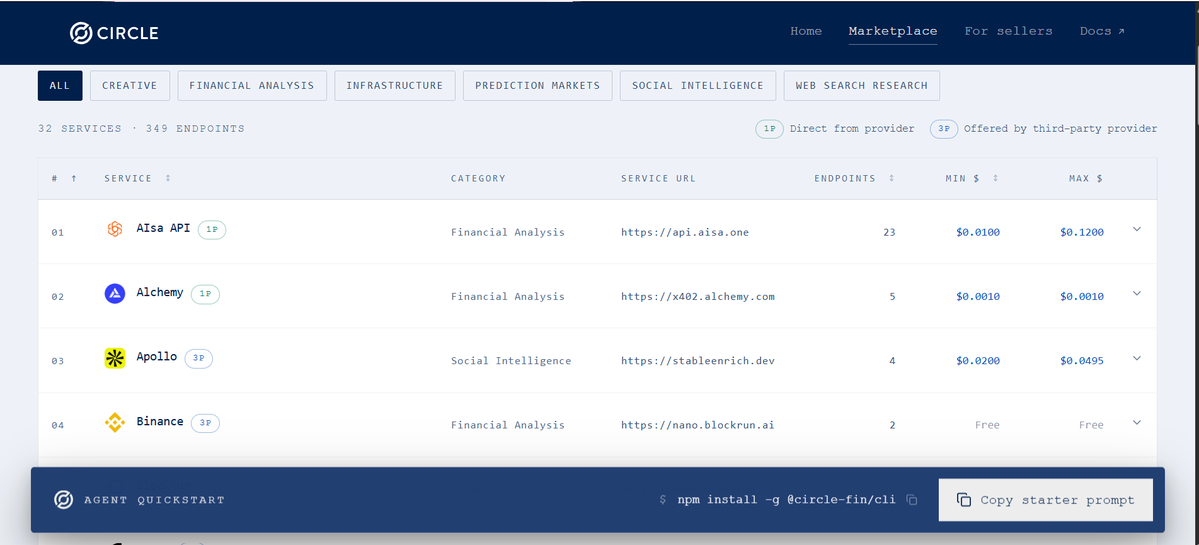Expand the AIsa API row details
The height and width of the screenshot is (545, 1199).
[x=1136, y=229]
